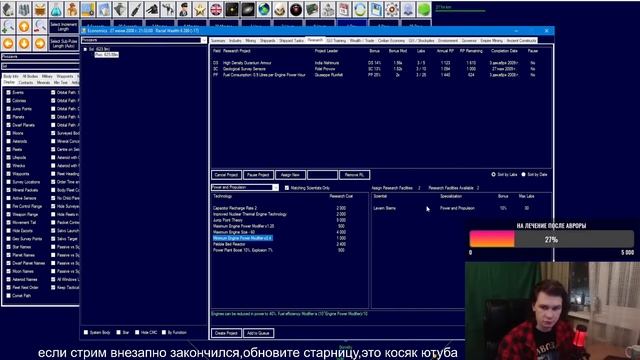The width and height of the screenshot is (640, 360).
Task: Click the Remove RL button
Action: pos(354,175)
